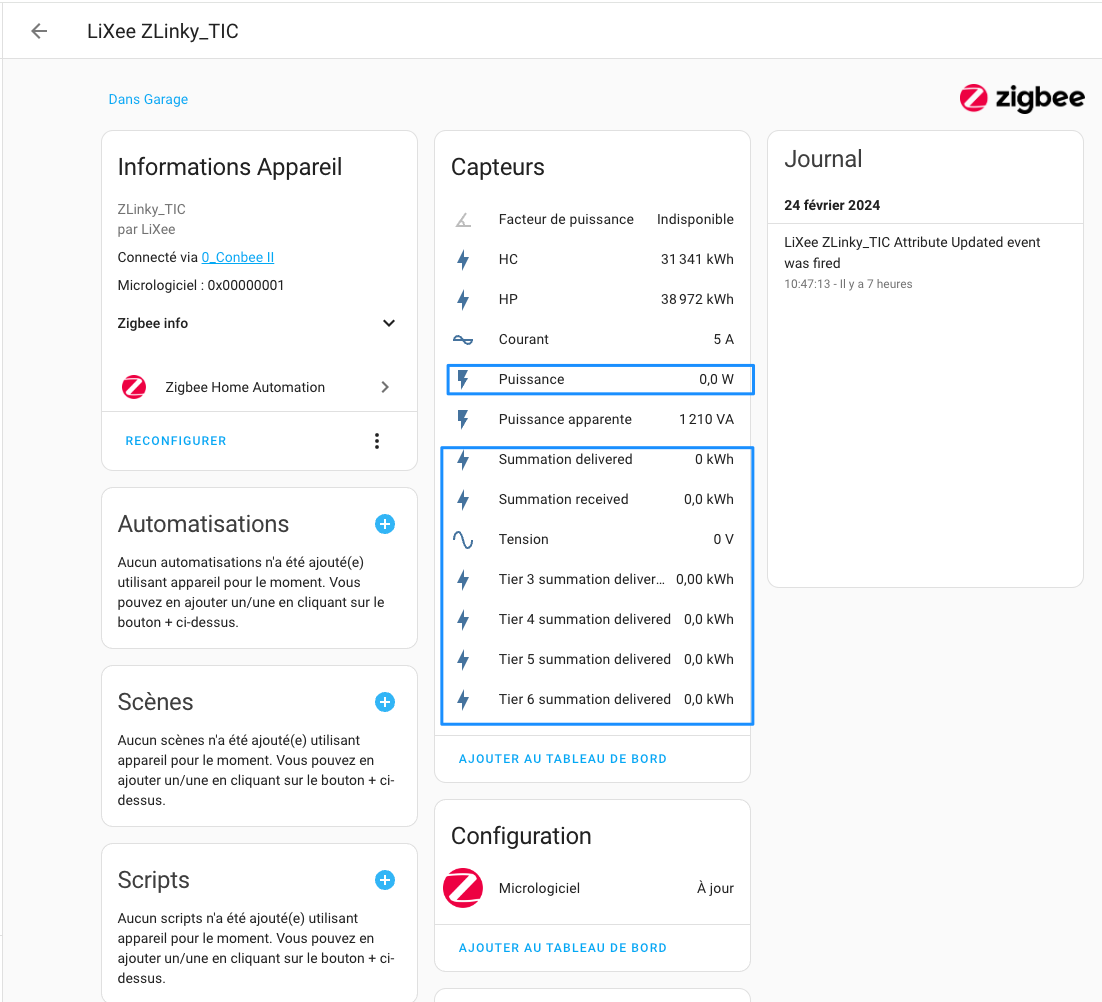Open the HC sensor value 31 341 kWh
1102x1002 pixels.
[x=696, y=259]
